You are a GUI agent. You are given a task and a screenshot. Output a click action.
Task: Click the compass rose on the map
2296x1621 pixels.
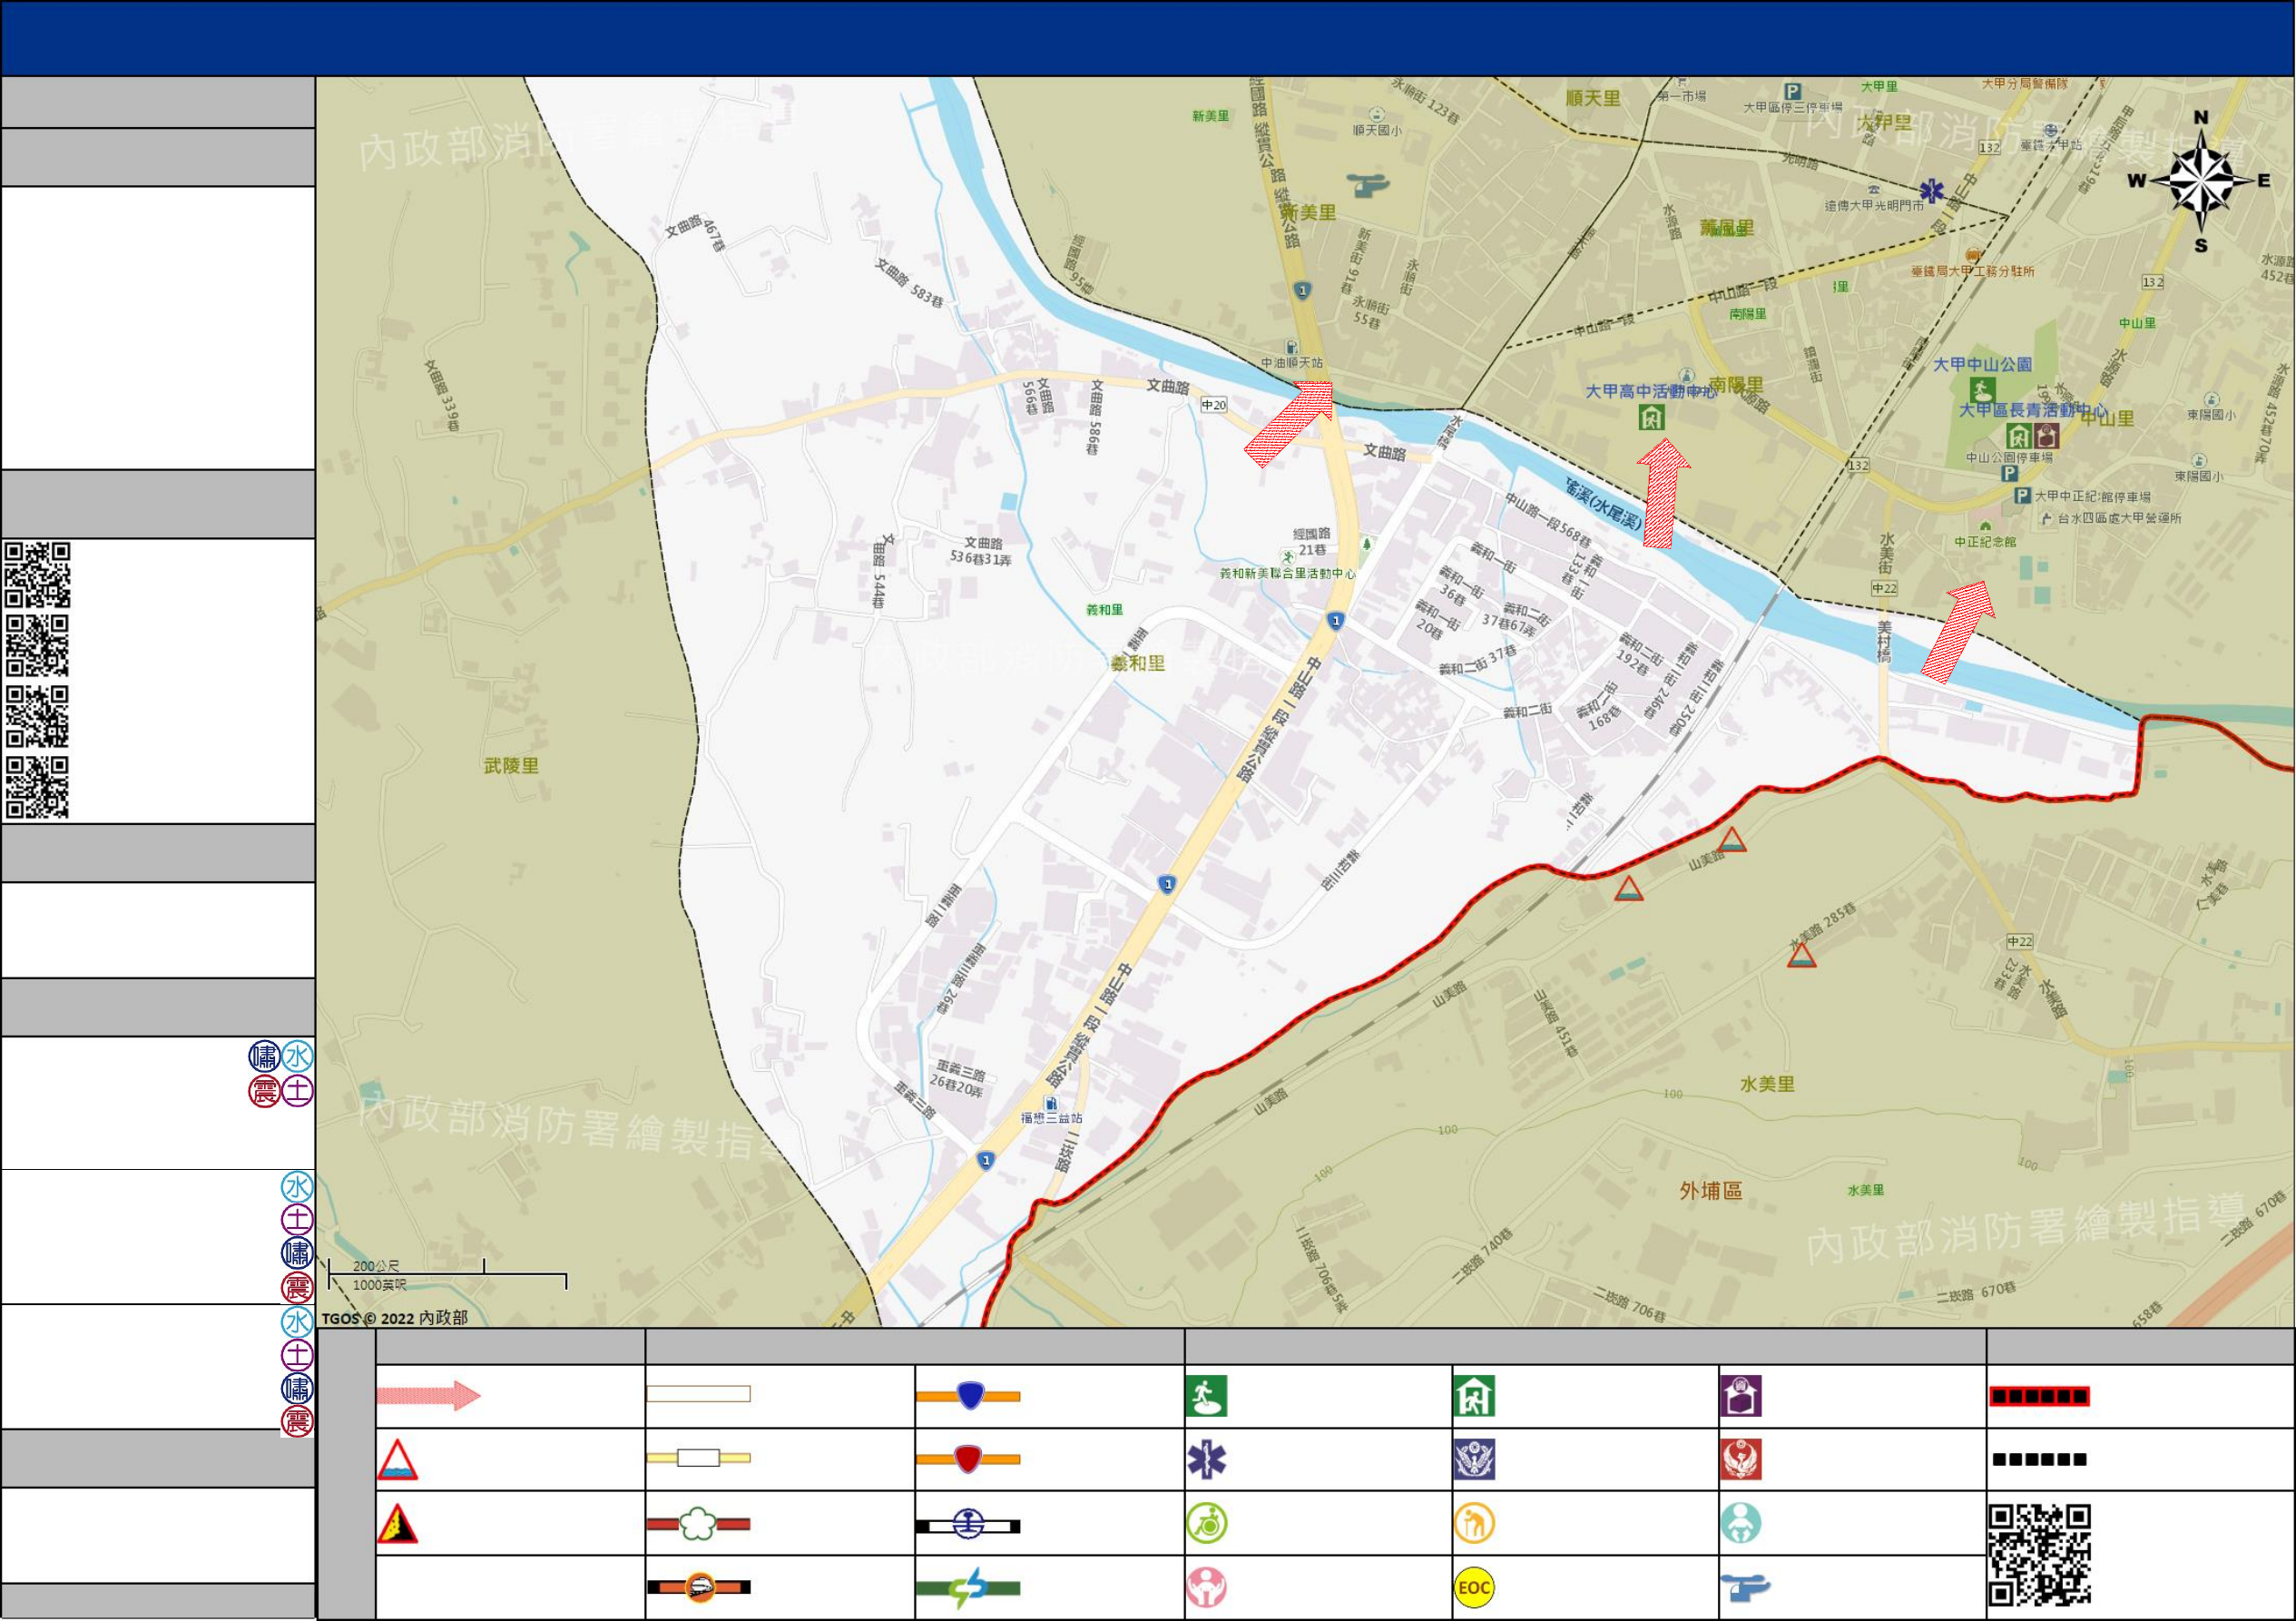click(x=2201, y=181)
